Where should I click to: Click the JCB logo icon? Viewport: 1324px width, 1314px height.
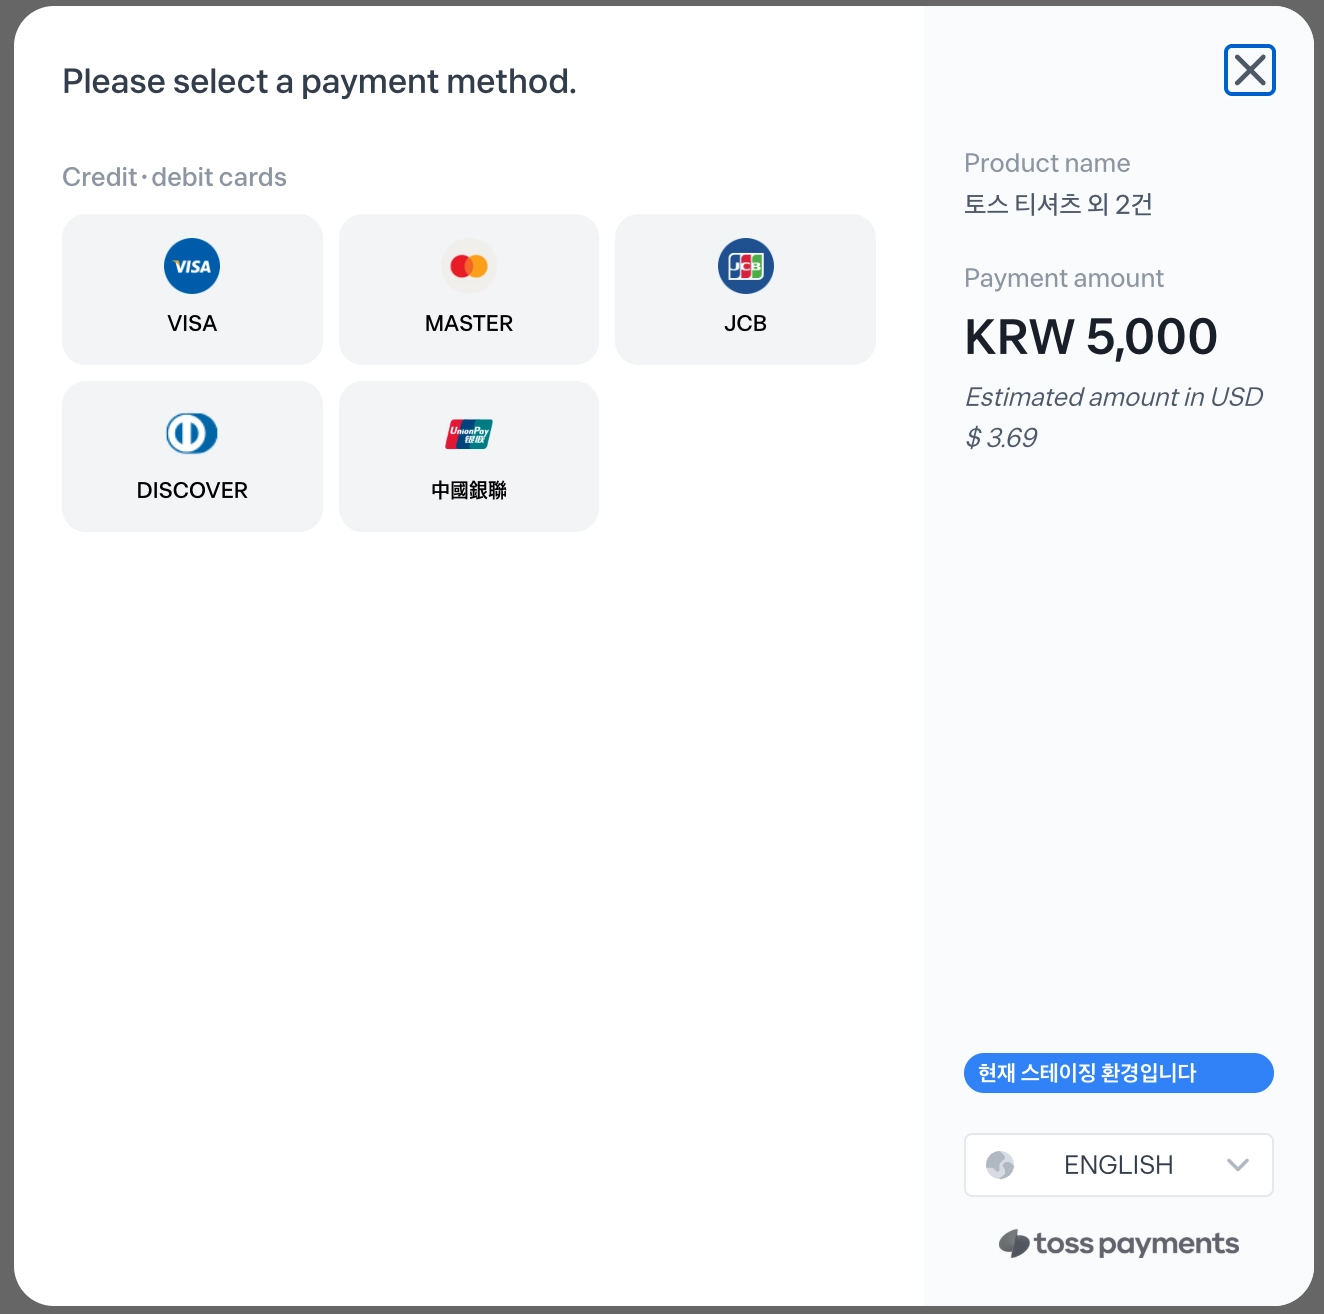point(746,266)
